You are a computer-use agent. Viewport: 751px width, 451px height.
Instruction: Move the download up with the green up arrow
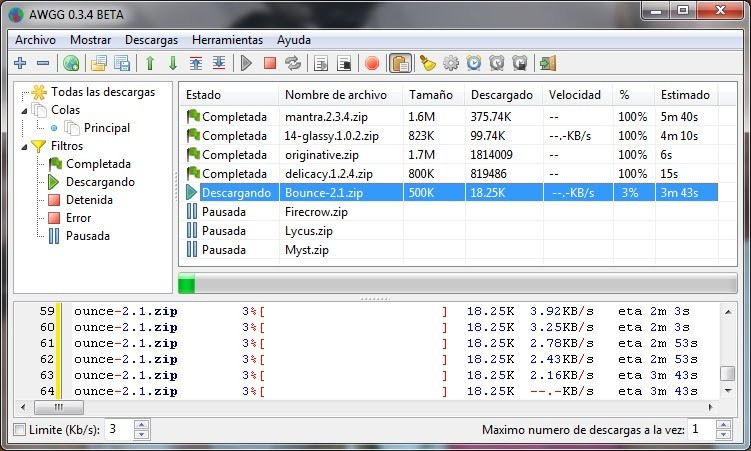(150, 63)
